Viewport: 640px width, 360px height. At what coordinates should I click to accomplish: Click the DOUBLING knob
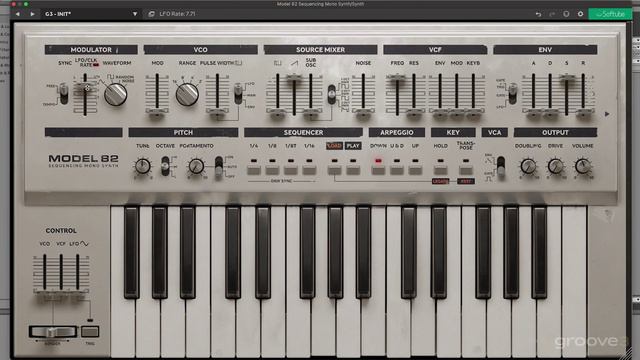click(528, 166)
